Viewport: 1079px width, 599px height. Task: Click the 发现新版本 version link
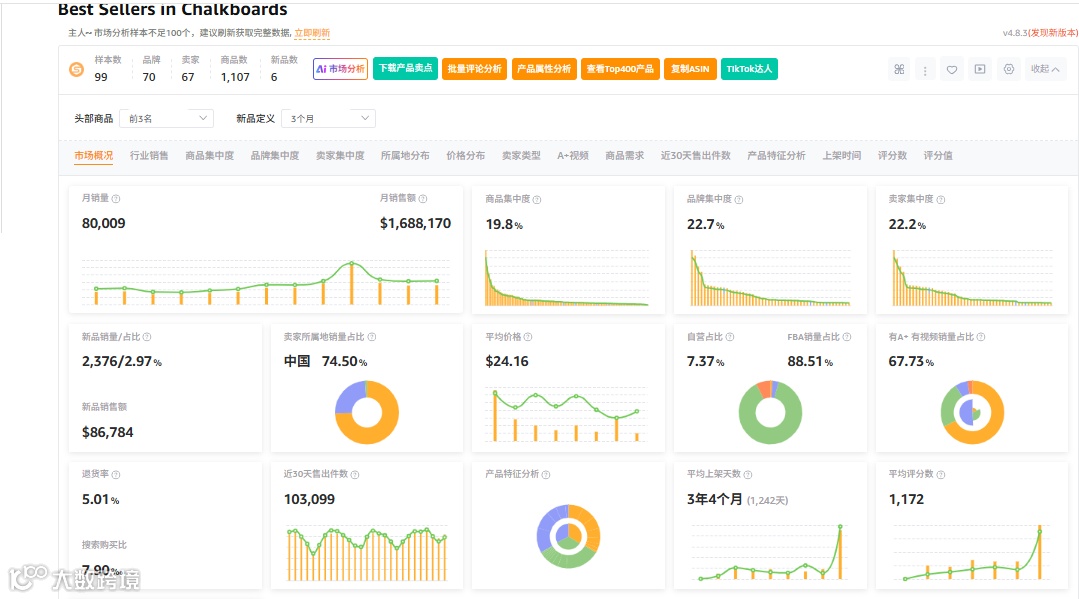tap(1052, 33)
